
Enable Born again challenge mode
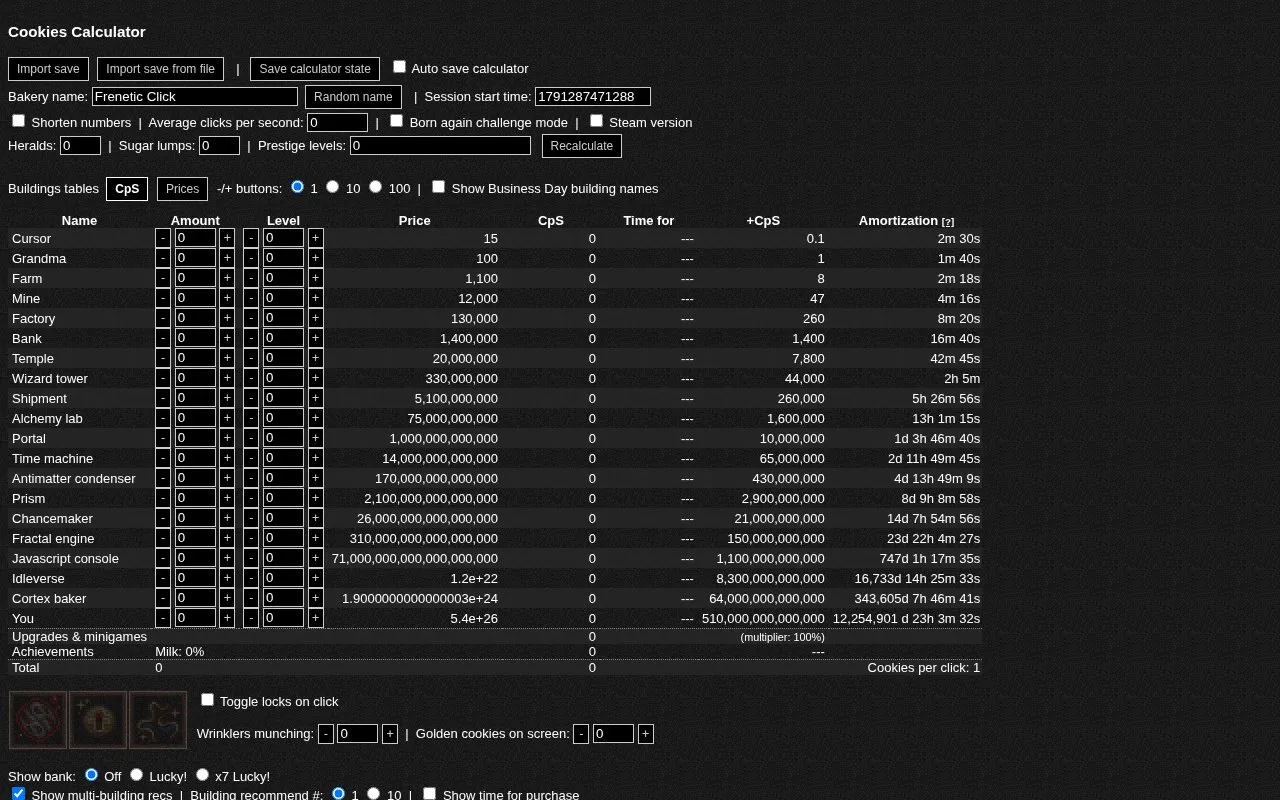pos(397,121)
